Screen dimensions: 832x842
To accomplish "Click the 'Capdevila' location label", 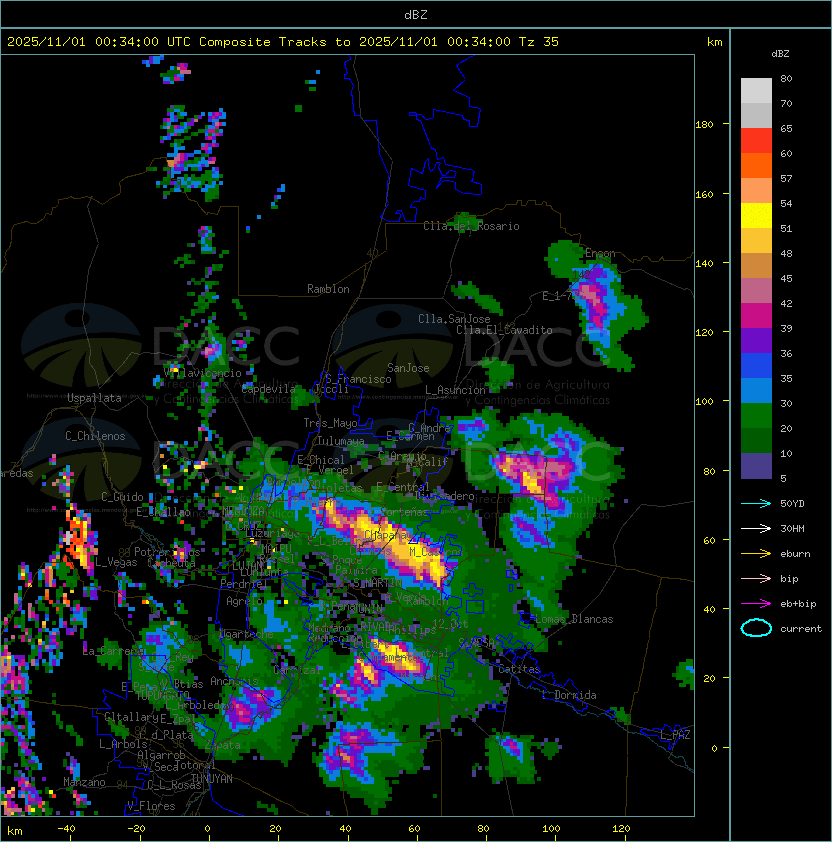I will 269,389.
